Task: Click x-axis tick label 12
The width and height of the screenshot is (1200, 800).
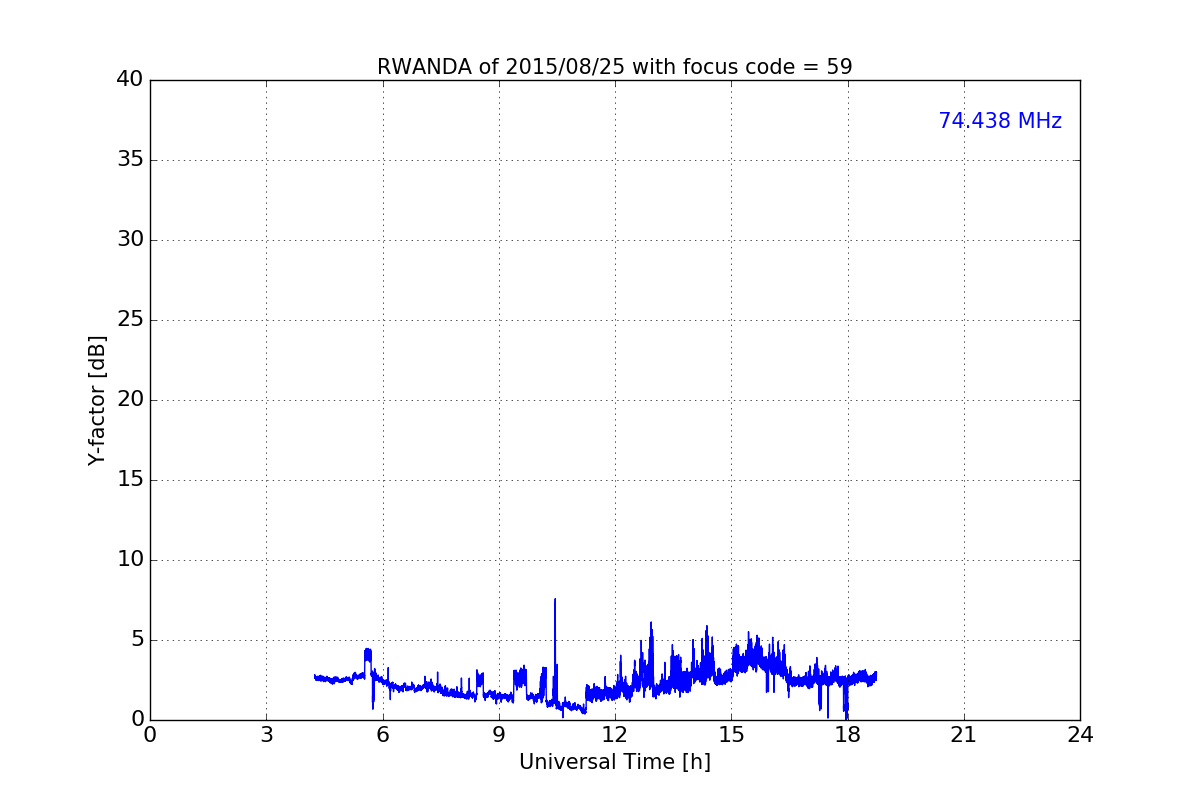Action: 615,735
